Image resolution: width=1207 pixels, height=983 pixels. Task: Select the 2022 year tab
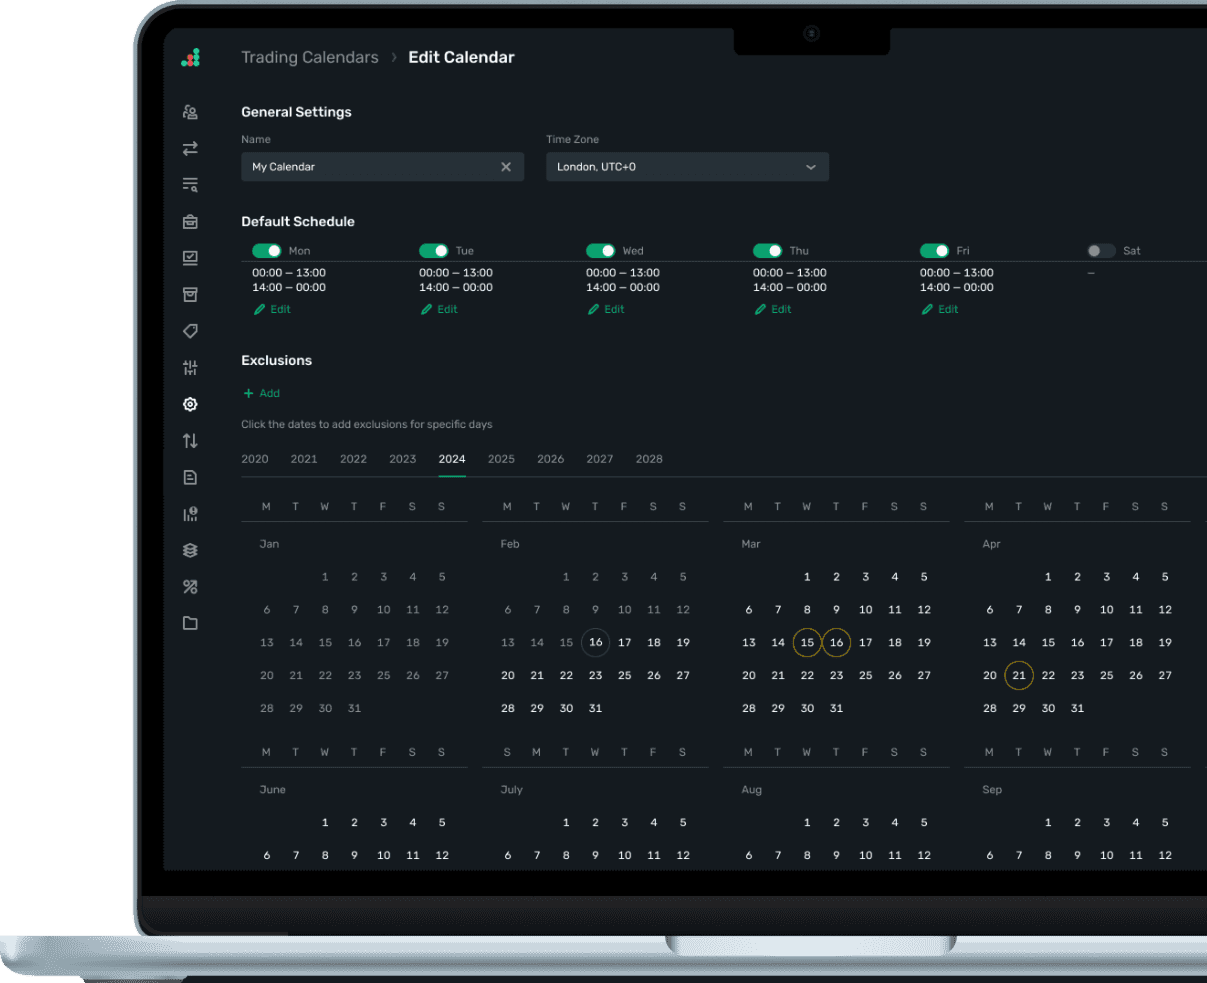point(353,459)
